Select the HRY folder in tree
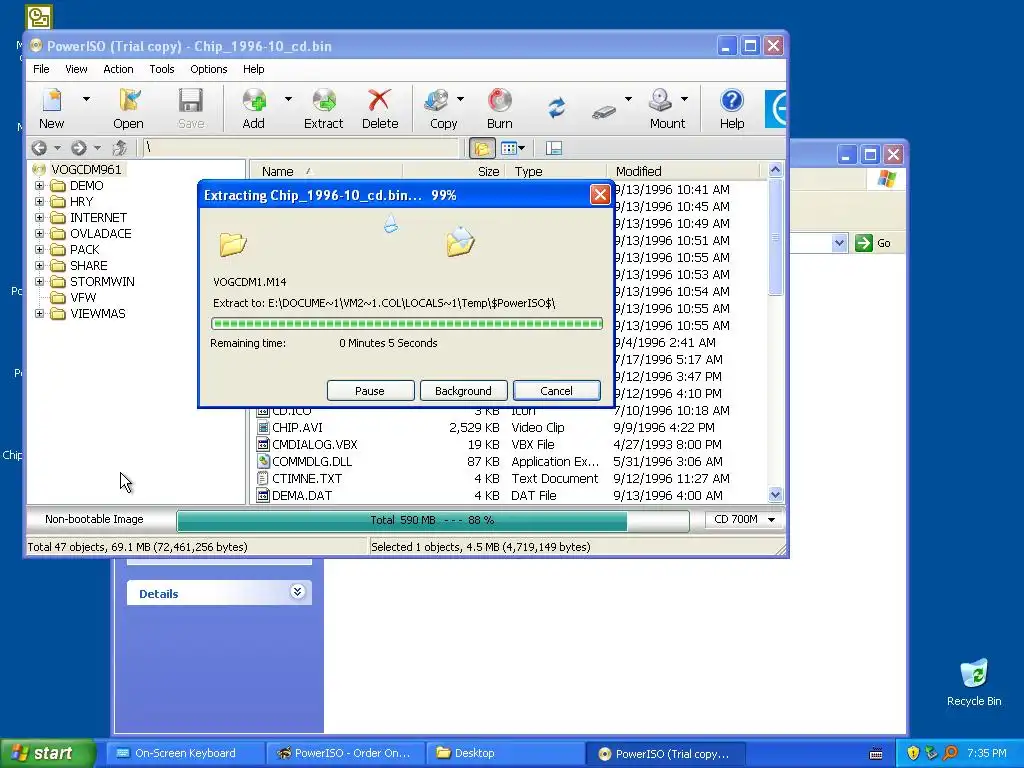Image resolution: width=1024 pixels, height=768 pixels. [81, 202]
